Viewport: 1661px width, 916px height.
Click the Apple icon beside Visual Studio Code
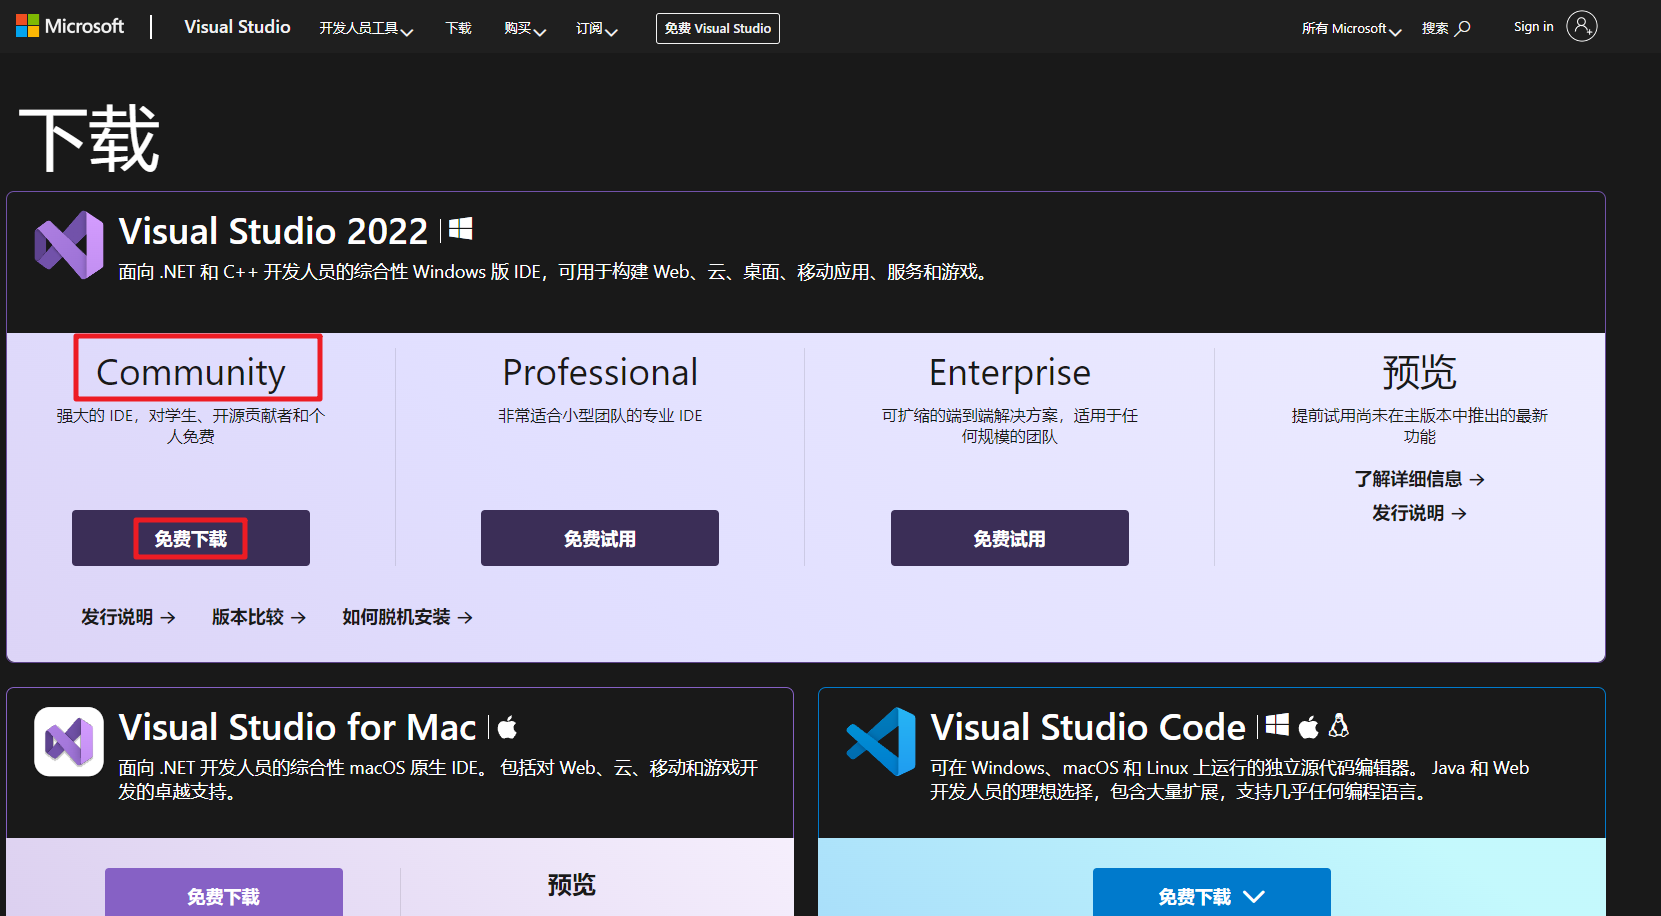click(1308, 726)
